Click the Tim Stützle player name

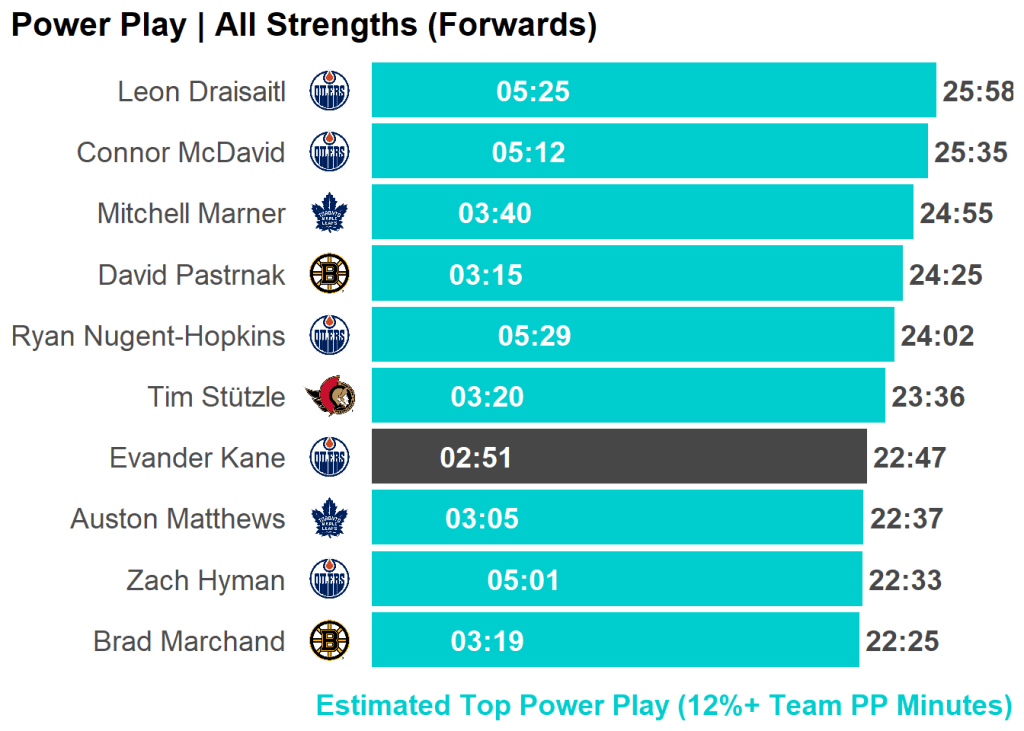point(216,397)
